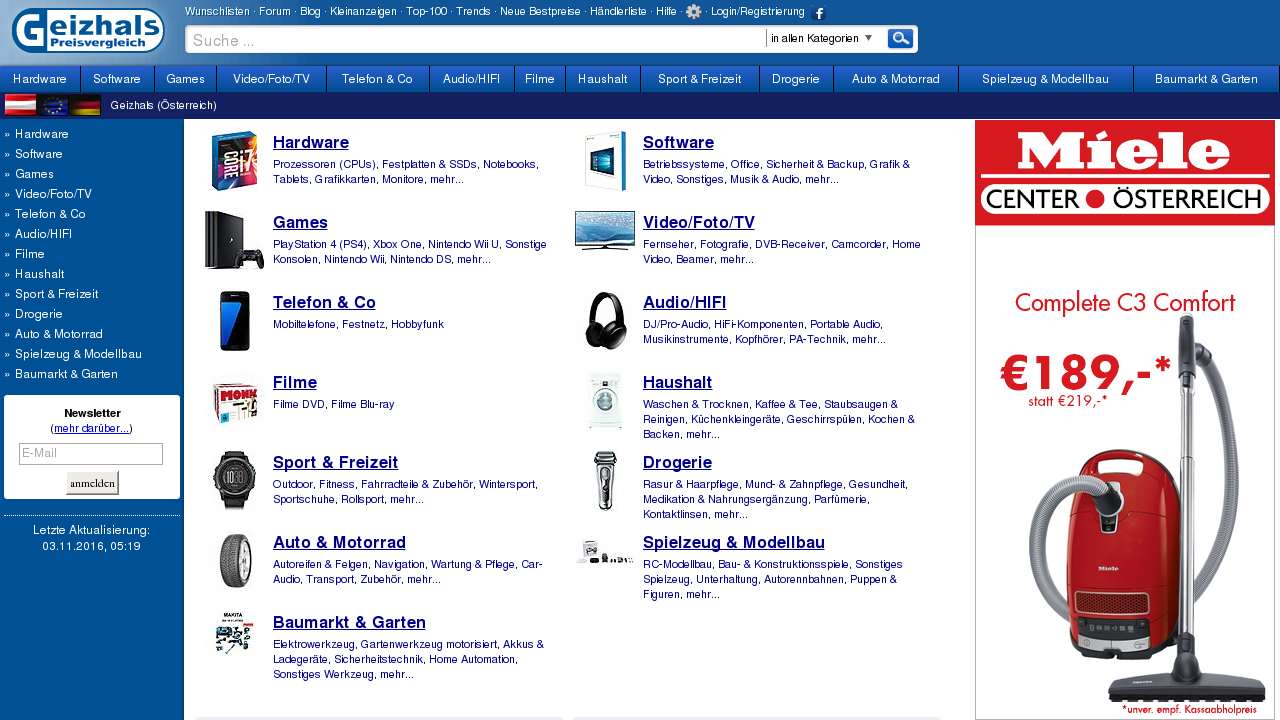Click the magnifier search button
Screen dimensions: 1280x720
click(x=900, y=38)
